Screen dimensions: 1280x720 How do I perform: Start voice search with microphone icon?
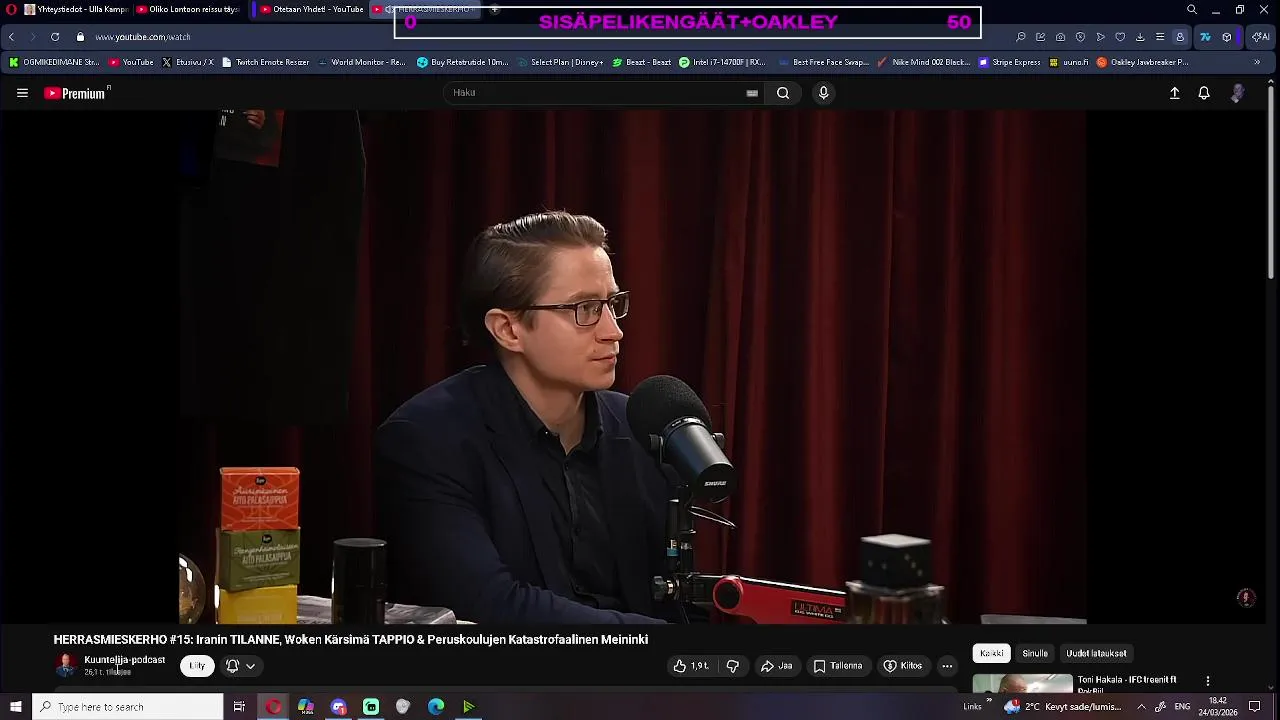[x=823, y=93]
